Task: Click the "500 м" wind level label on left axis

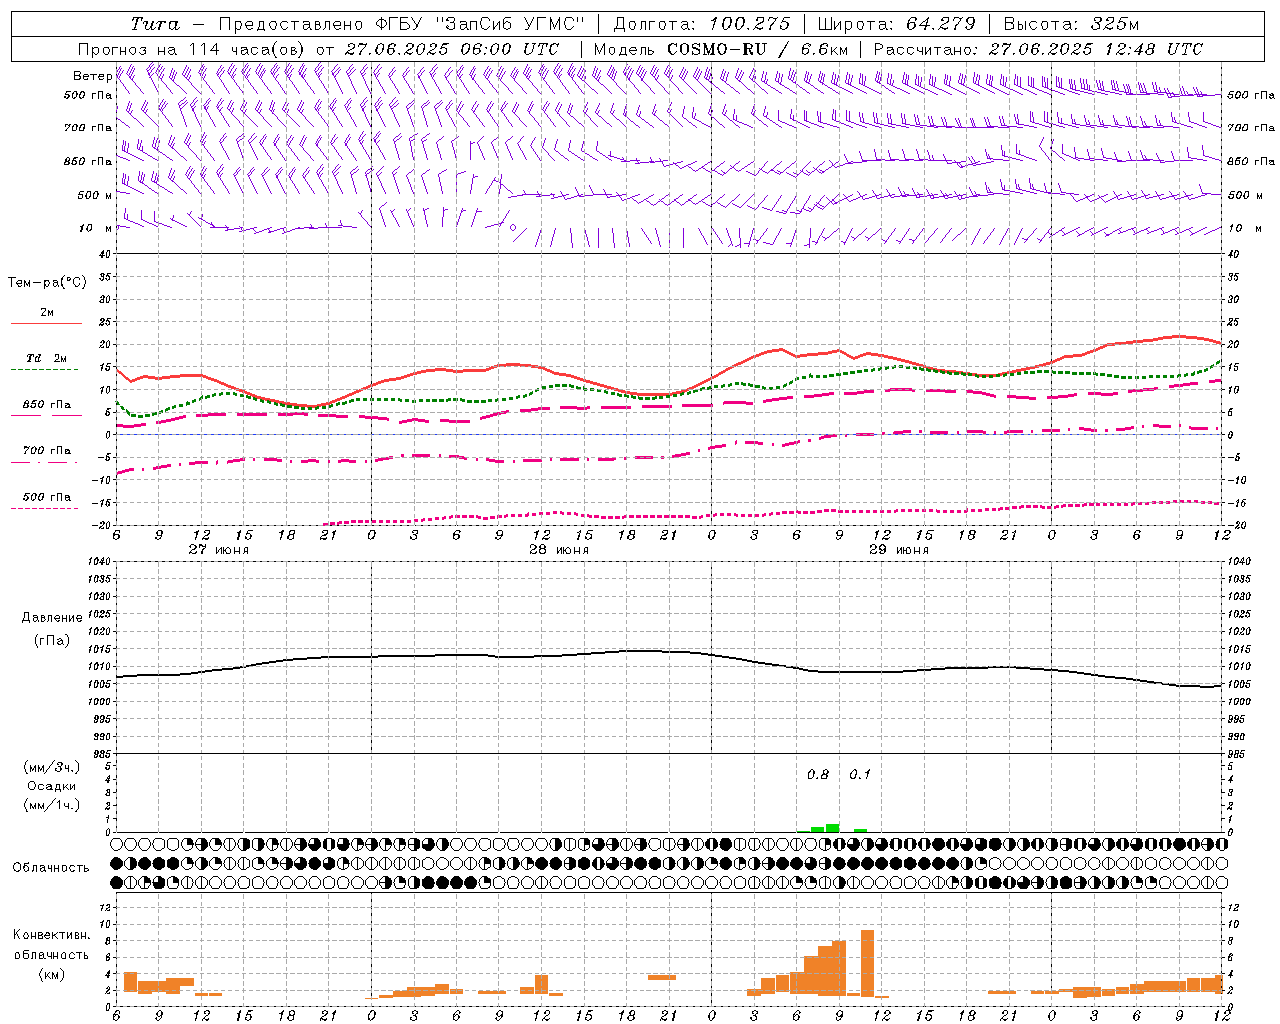Action: pyautogui.click(x=95, y=195)
